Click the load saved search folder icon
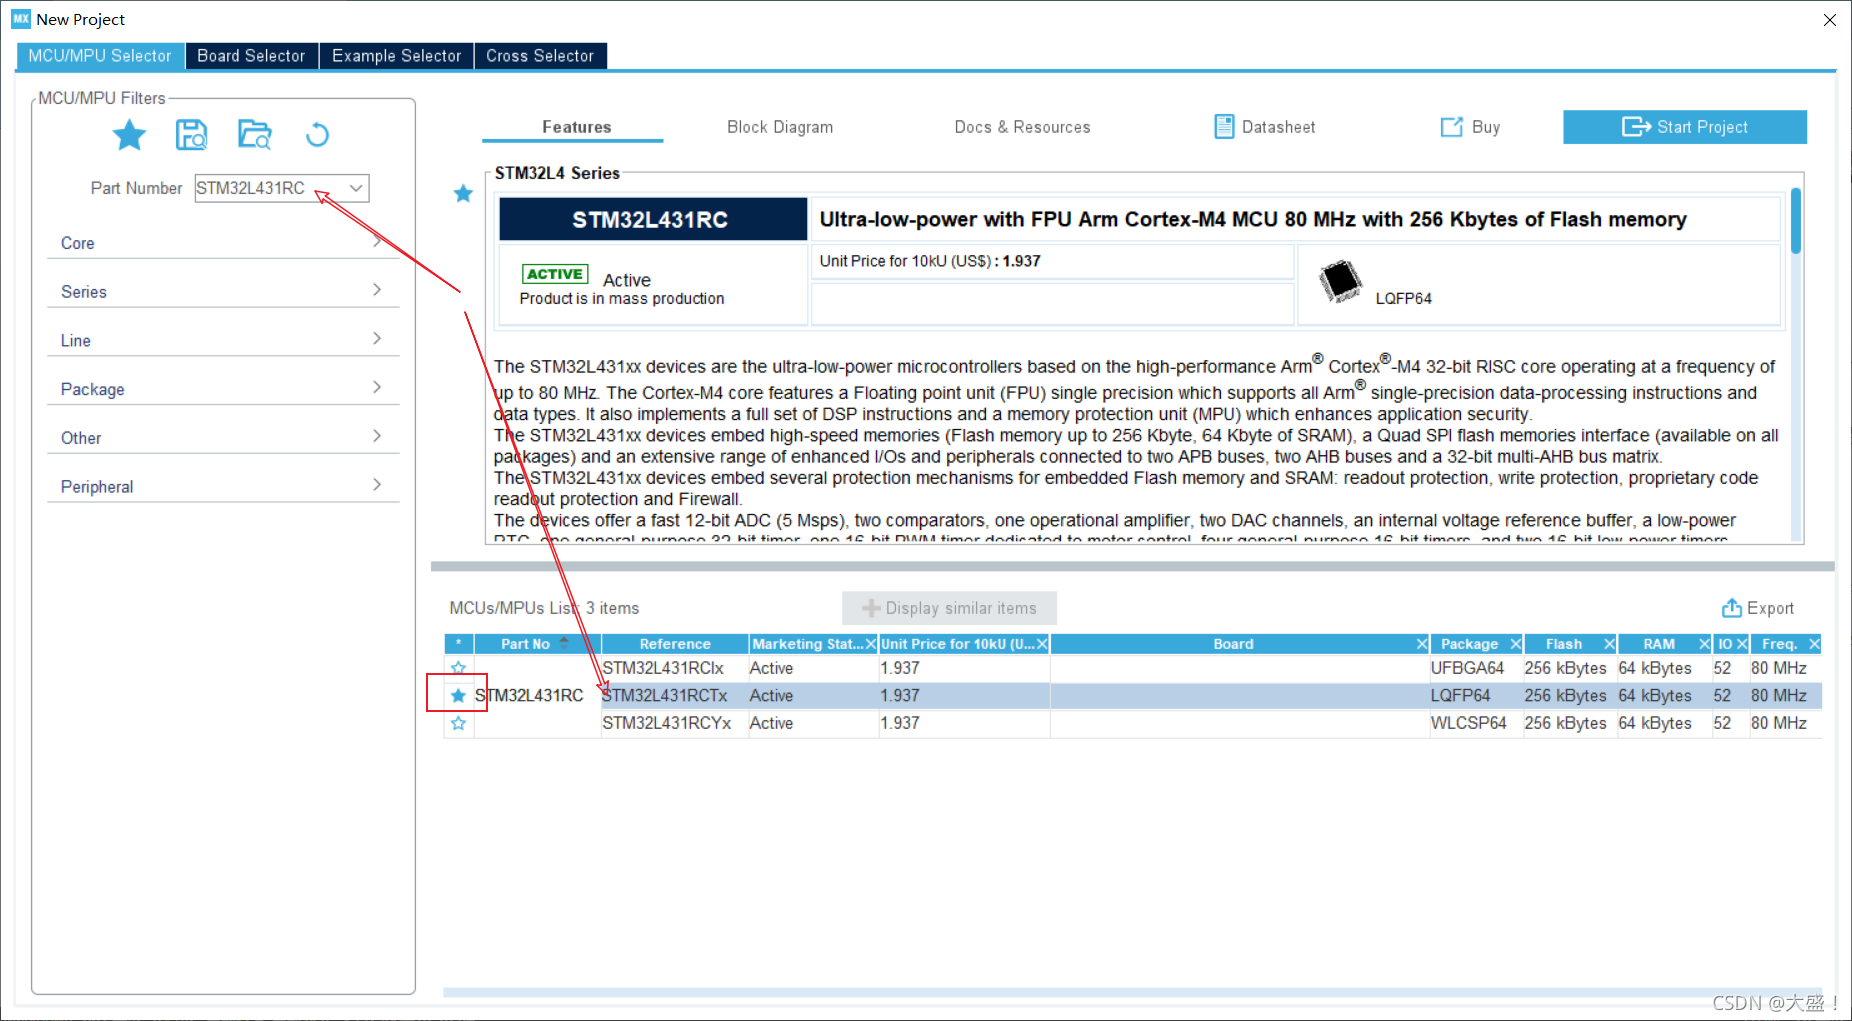Viewport: 1852px width, 1021px height. point(255,134)
